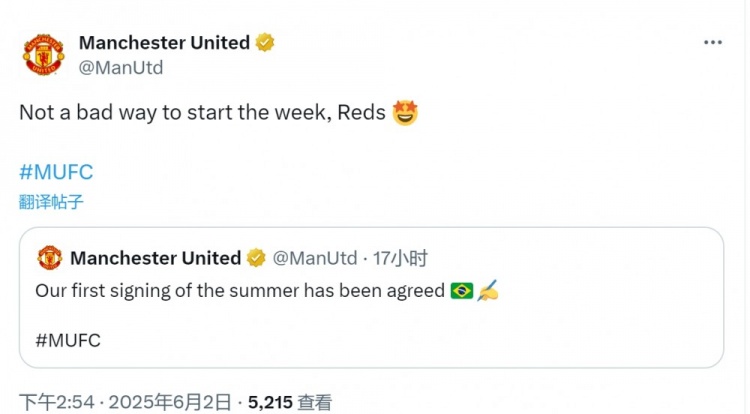Click the 5,215 查看 view count

click(290, 402)
